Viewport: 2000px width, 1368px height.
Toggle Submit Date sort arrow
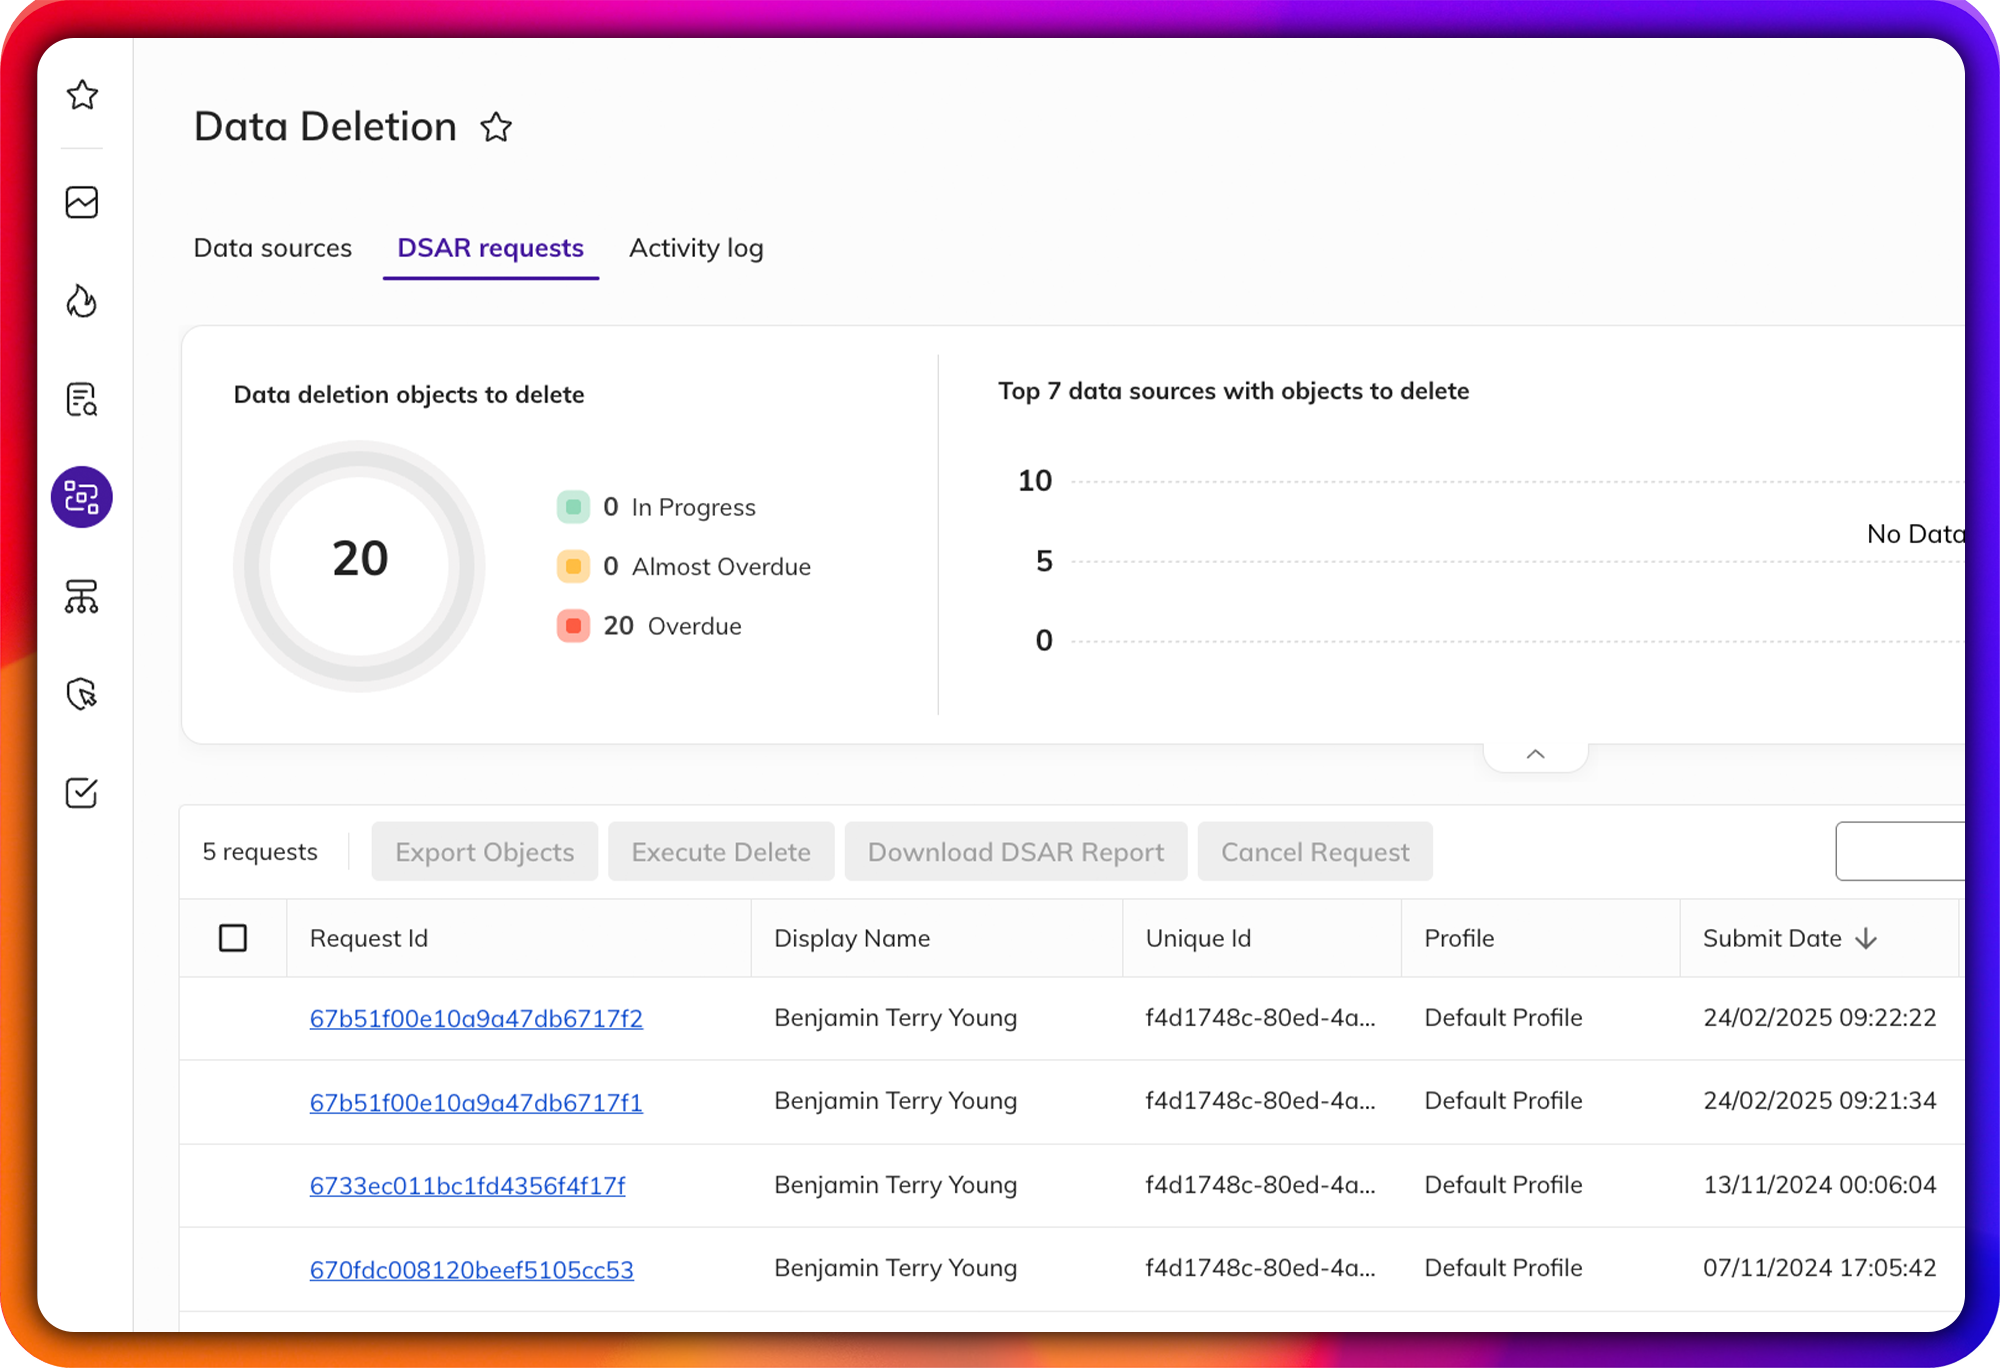coord(1866,938)
